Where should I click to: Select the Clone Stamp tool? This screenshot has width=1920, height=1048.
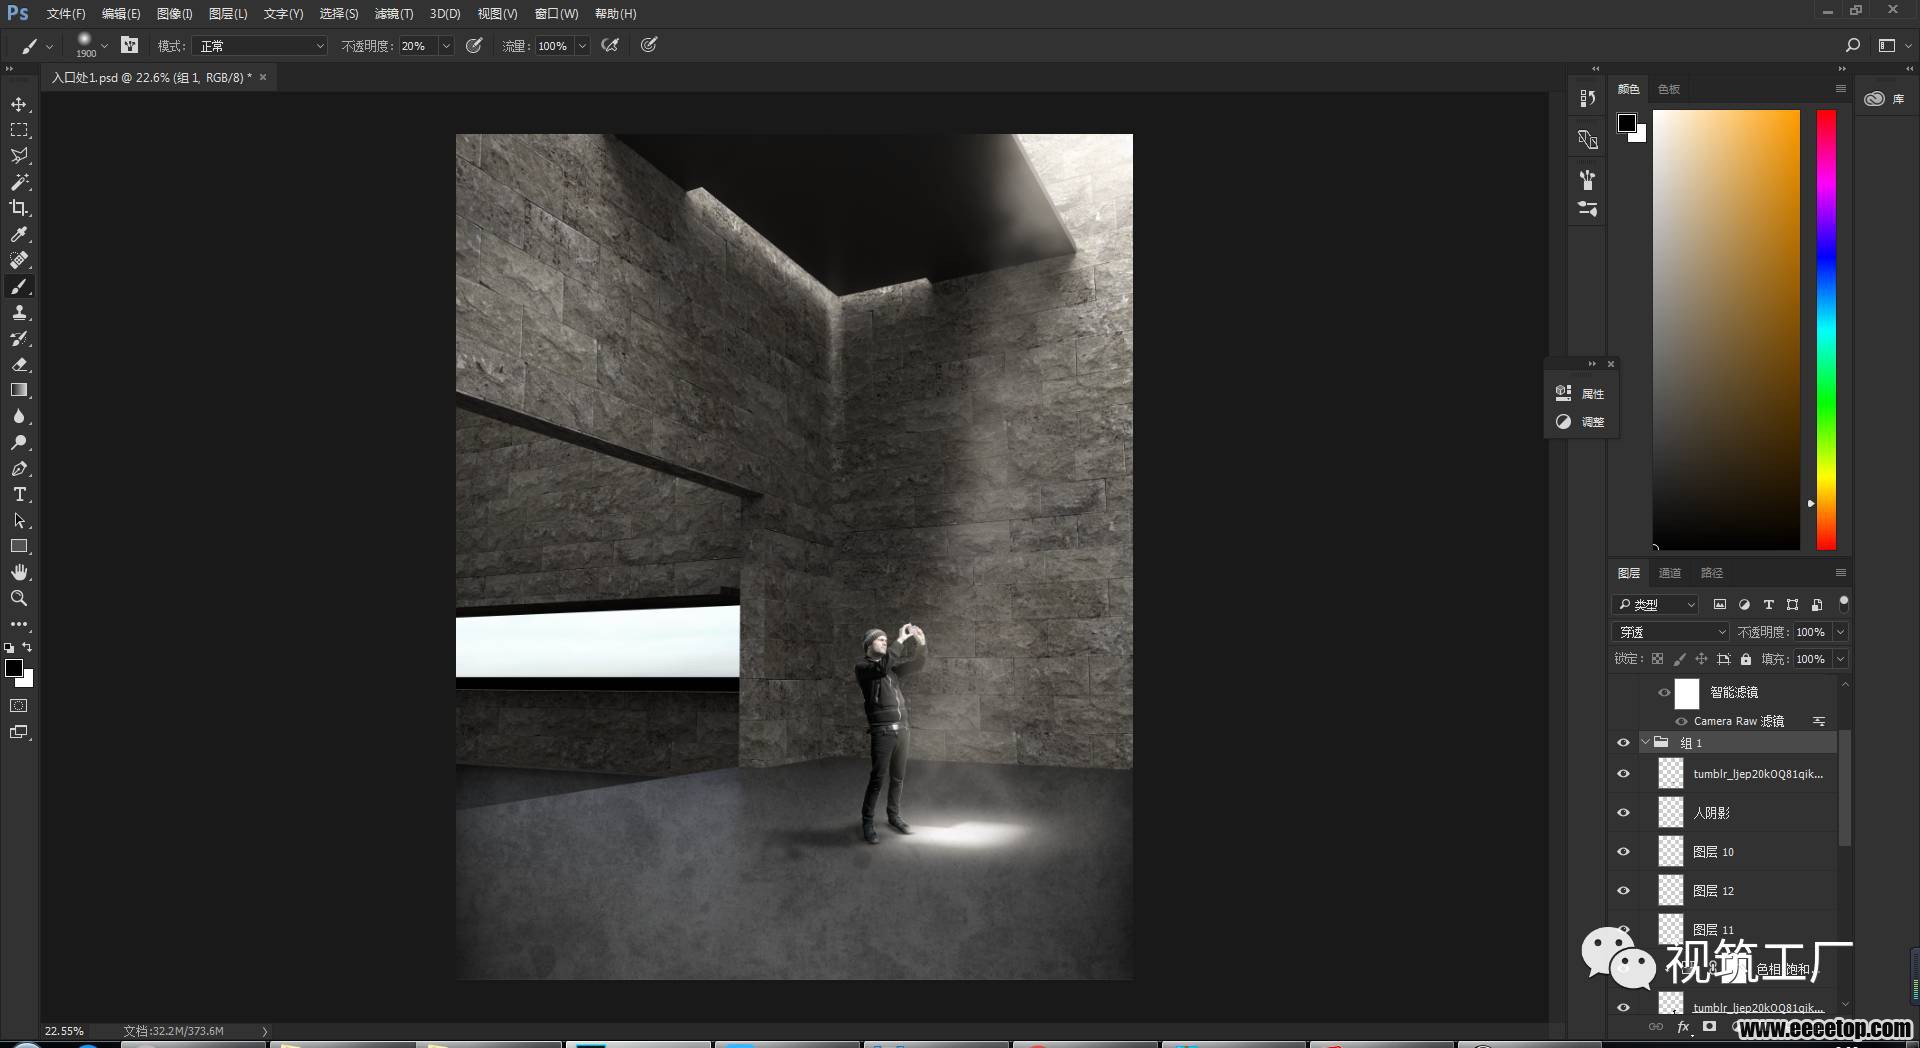[x=19, y=313]
